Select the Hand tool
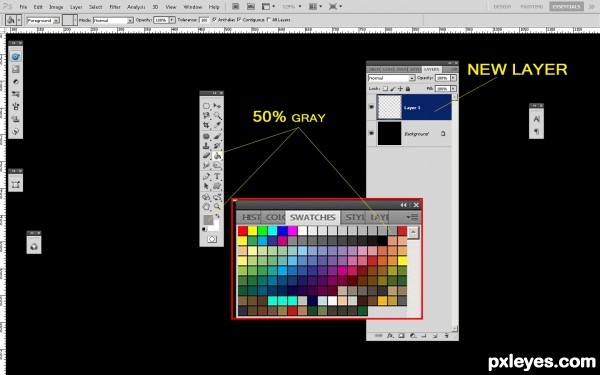This screenshot has width=600, height=375. (206, 207)
